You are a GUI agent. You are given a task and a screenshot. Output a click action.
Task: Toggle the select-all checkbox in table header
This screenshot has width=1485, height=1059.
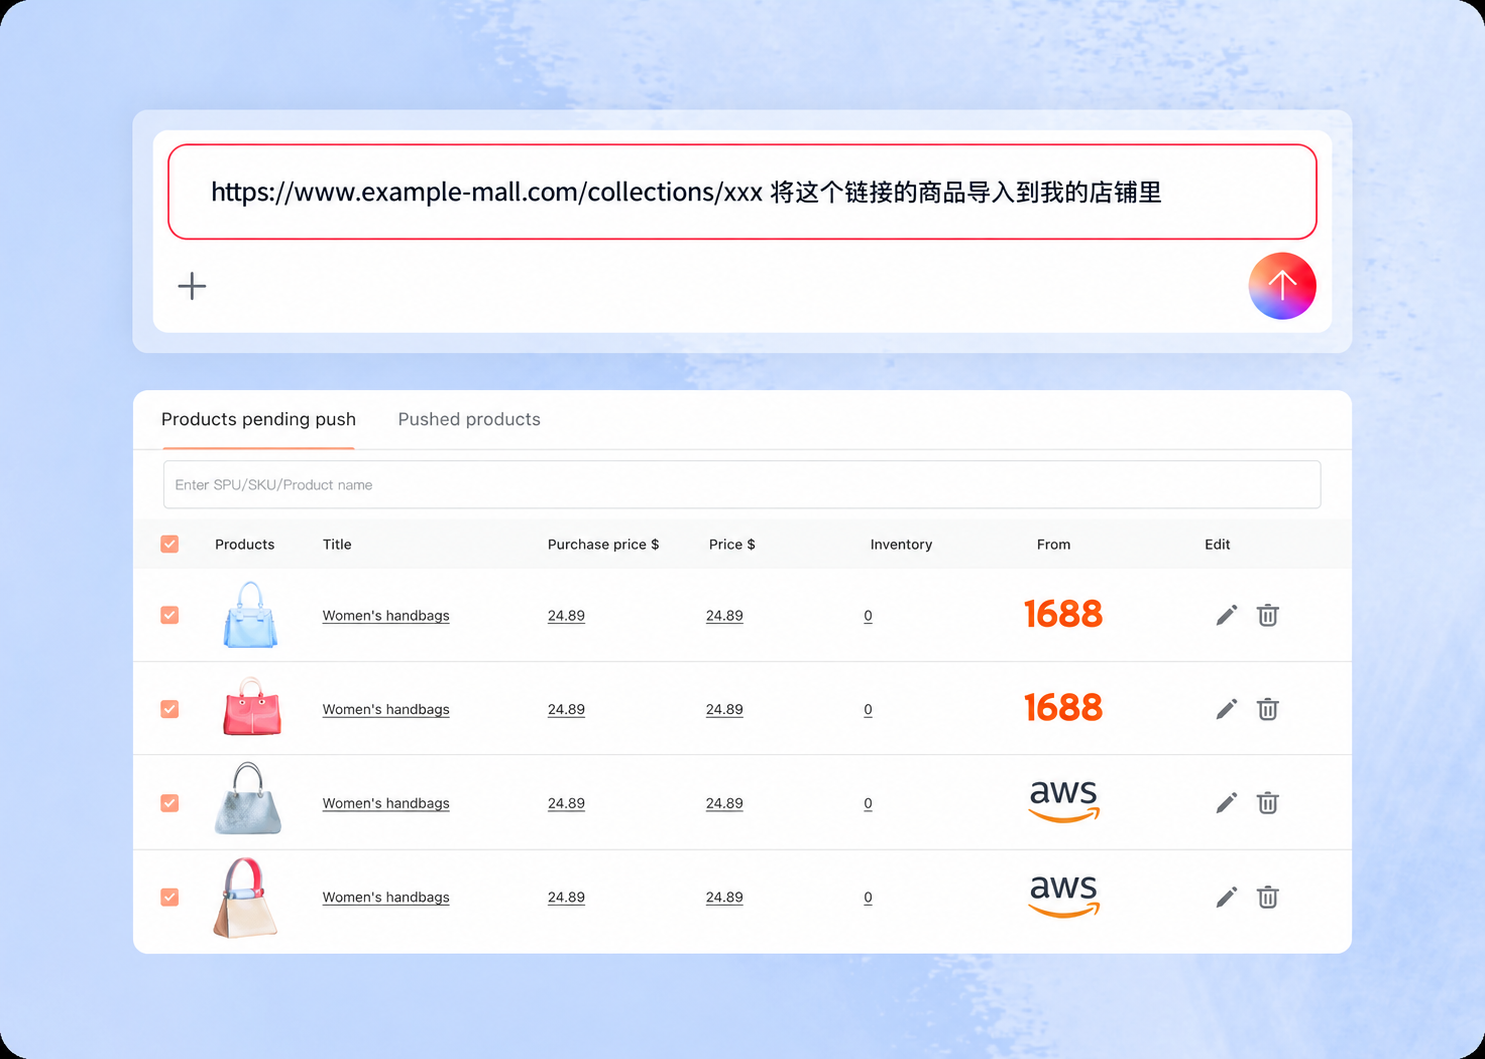pyautogui.click(x=170, y=544)
